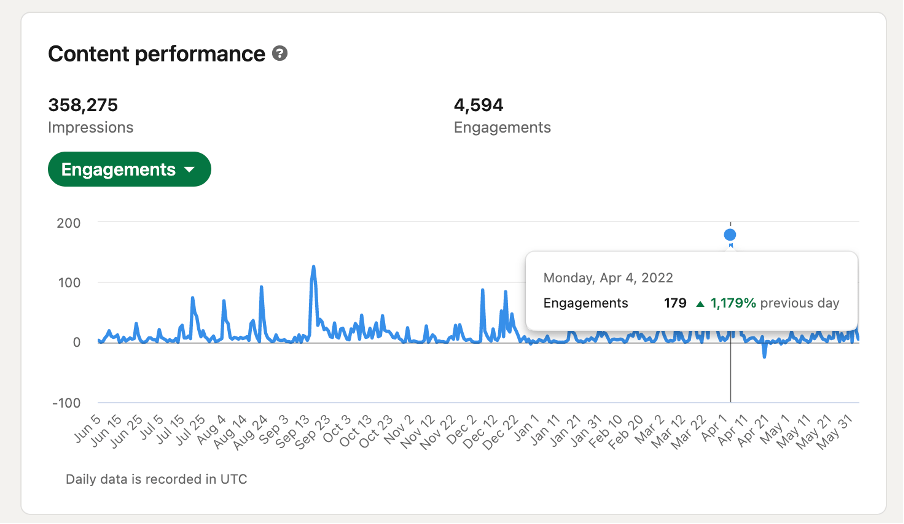The height and width of the screenshot is (524, 904).
Task: Click the Jan 1 x-axis label
Action: [x=526, y=429]
